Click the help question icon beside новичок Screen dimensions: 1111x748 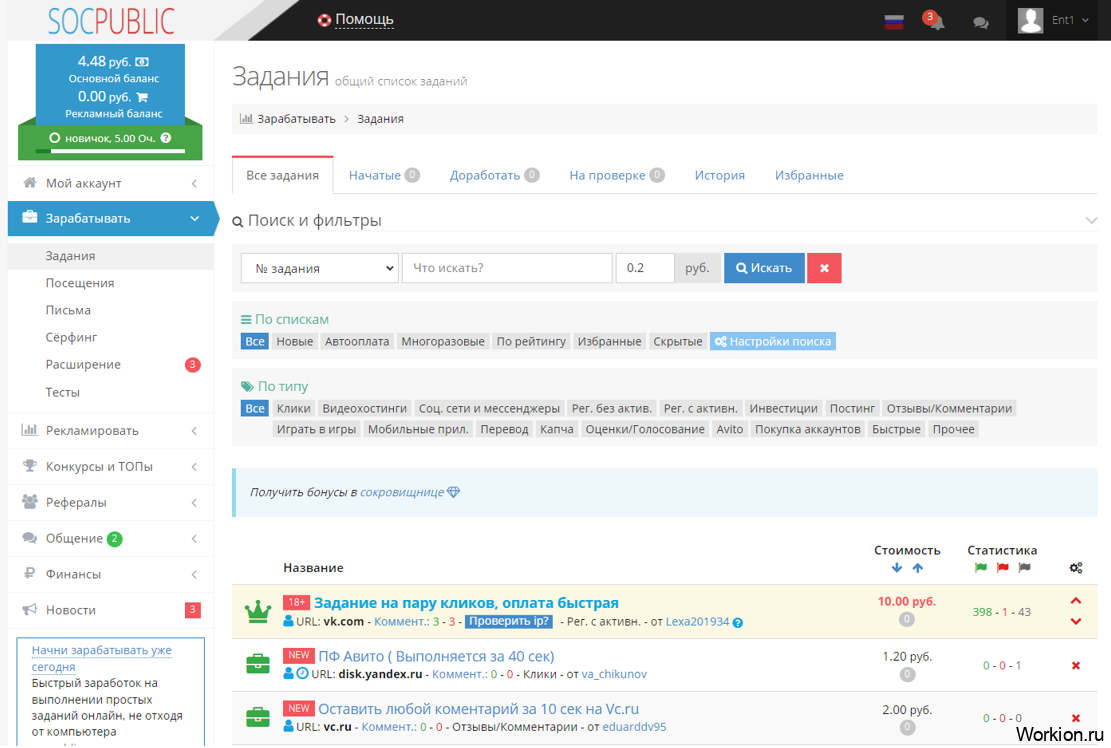(x=166, y=138)
